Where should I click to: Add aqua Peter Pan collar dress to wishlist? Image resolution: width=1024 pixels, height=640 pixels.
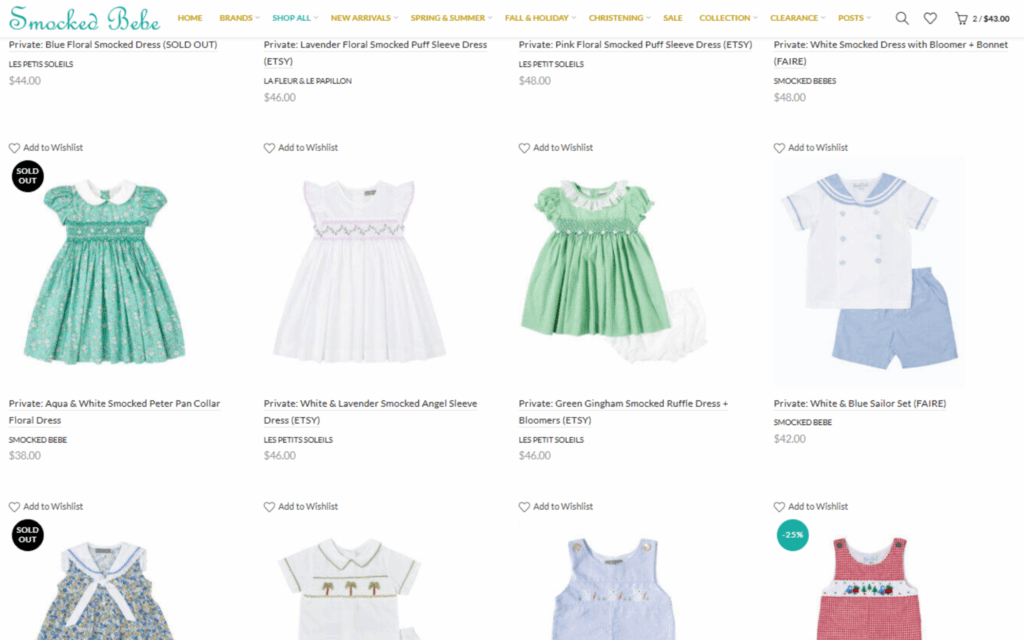tap(46, 148)
